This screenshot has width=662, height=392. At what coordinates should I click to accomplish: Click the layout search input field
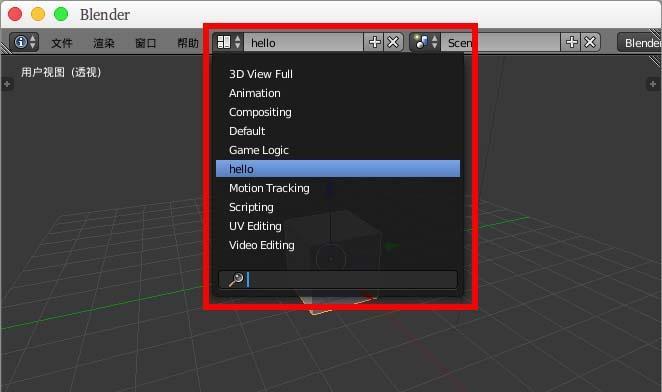tap(338, 280)
